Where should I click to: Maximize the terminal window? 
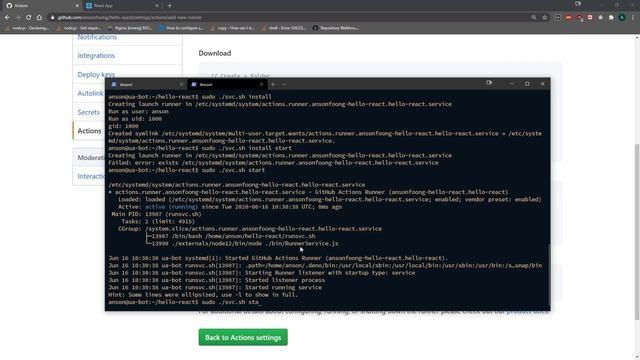pos(527,84)
